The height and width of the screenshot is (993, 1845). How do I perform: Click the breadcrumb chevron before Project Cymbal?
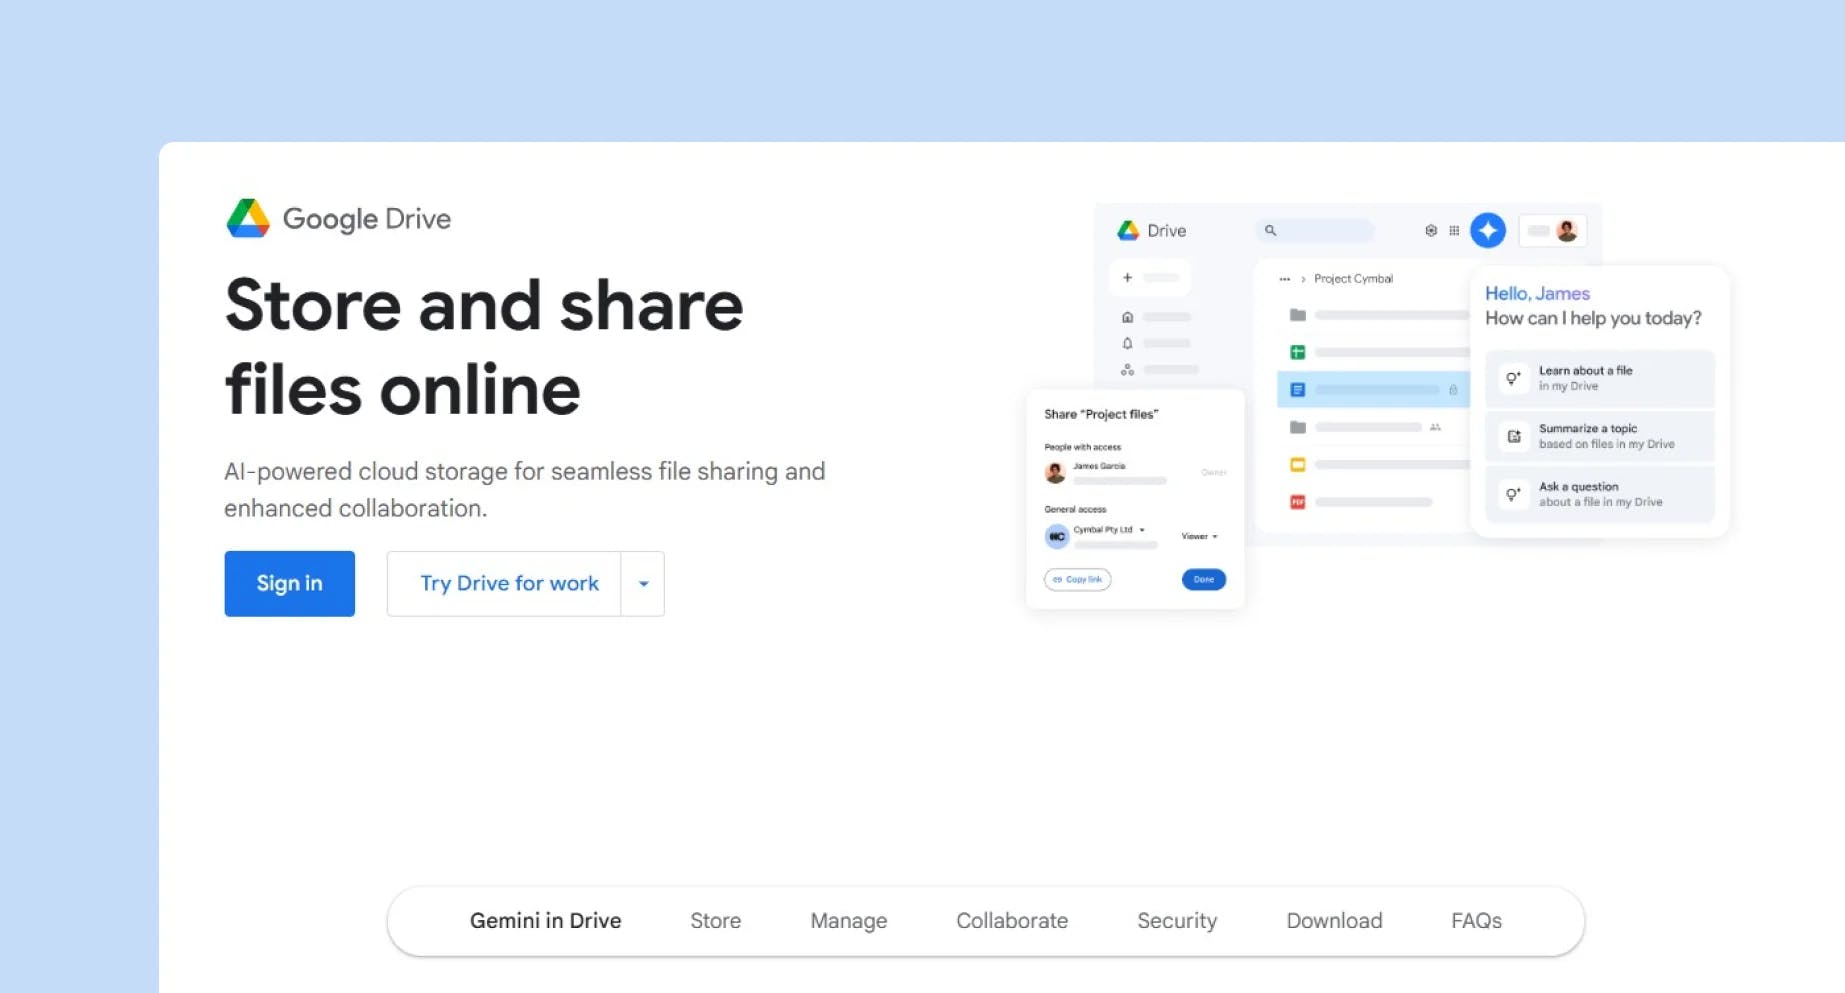(1303, 279)
